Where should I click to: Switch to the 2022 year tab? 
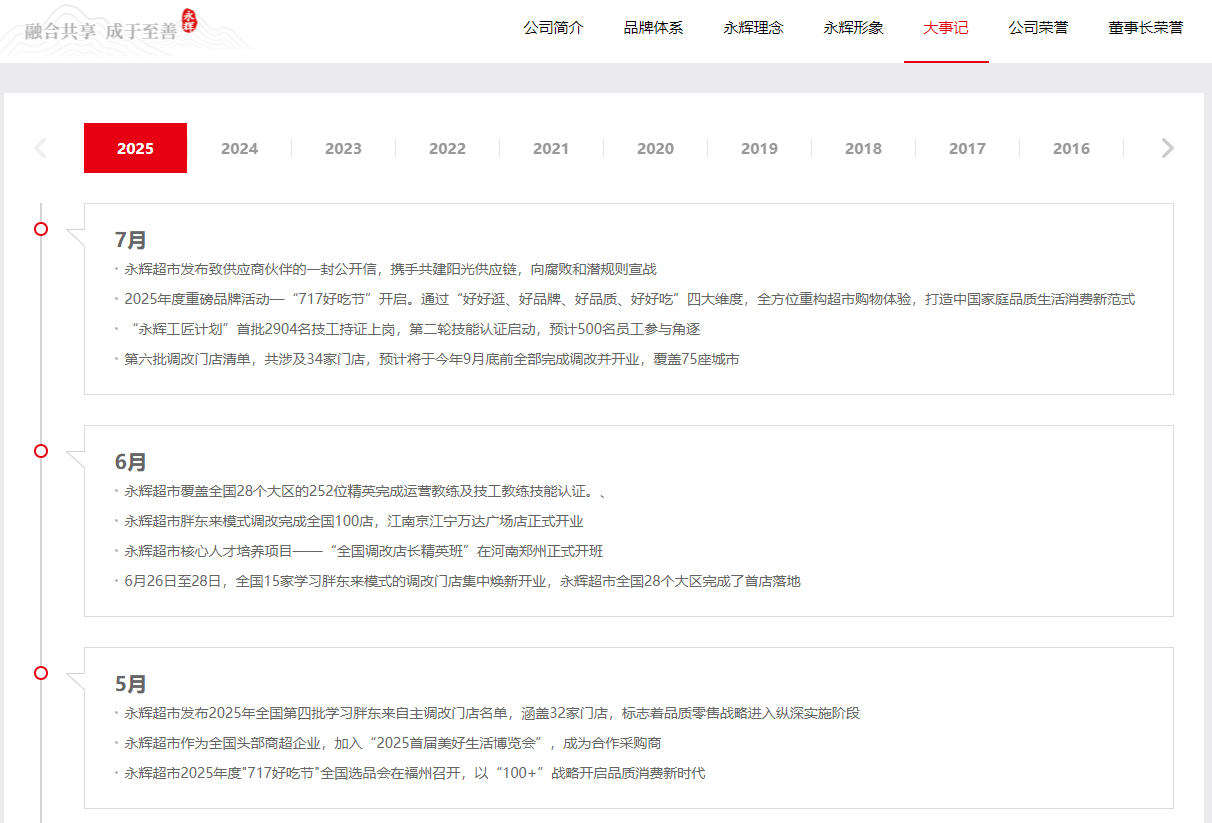(447, 148)
